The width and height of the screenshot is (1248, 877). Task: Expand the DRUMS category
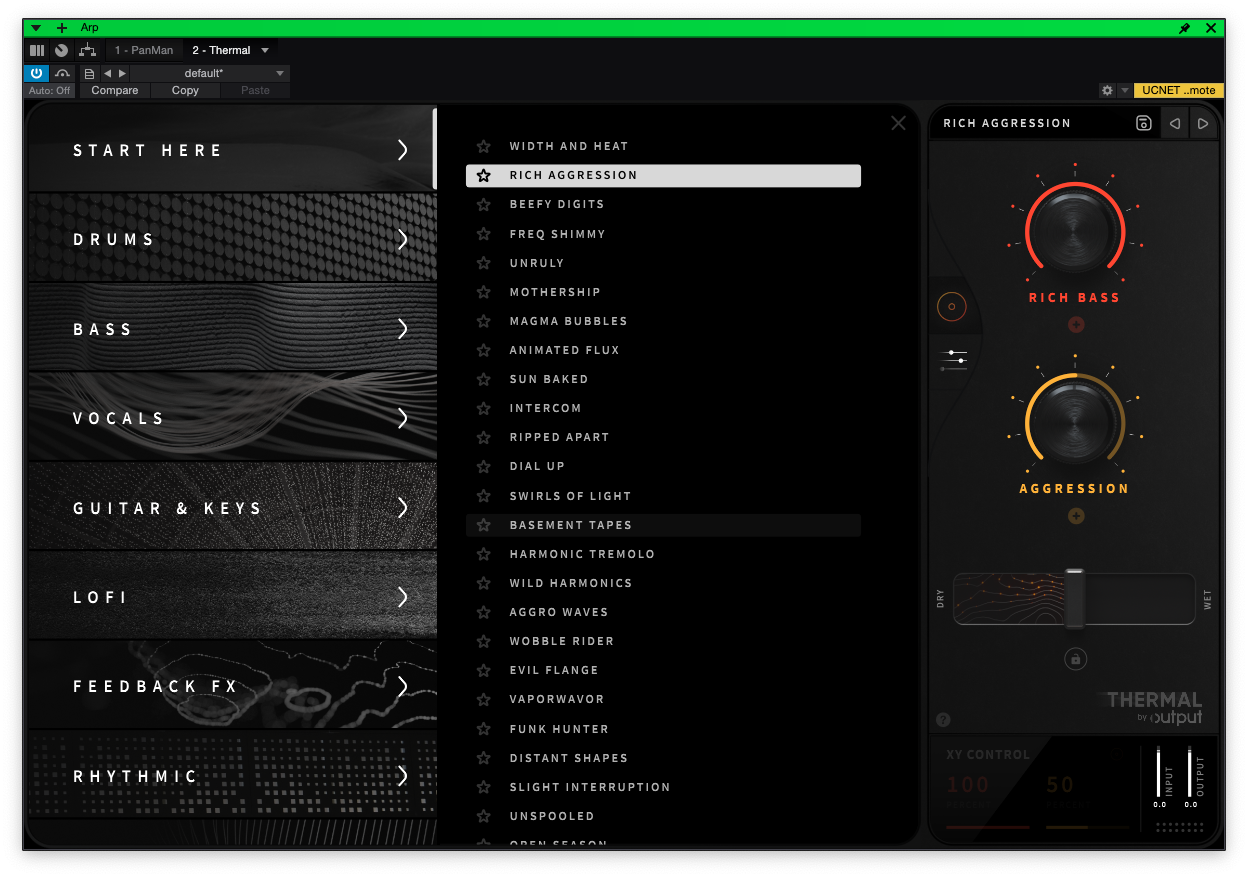pos(232,239)
